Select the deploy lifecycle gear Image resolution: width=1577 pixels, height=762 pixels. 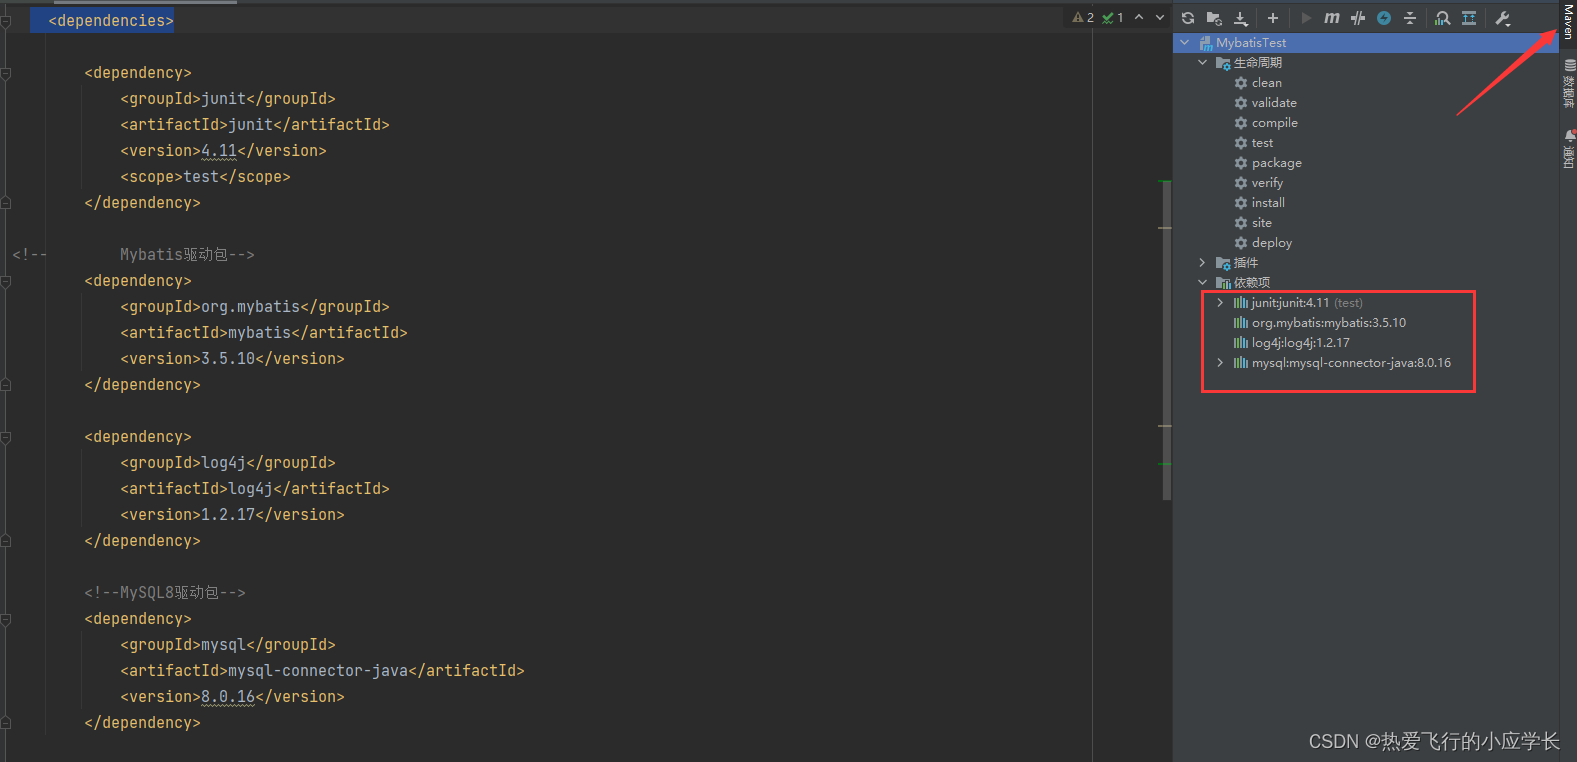pyautogui.click(x=1241, y=243)
